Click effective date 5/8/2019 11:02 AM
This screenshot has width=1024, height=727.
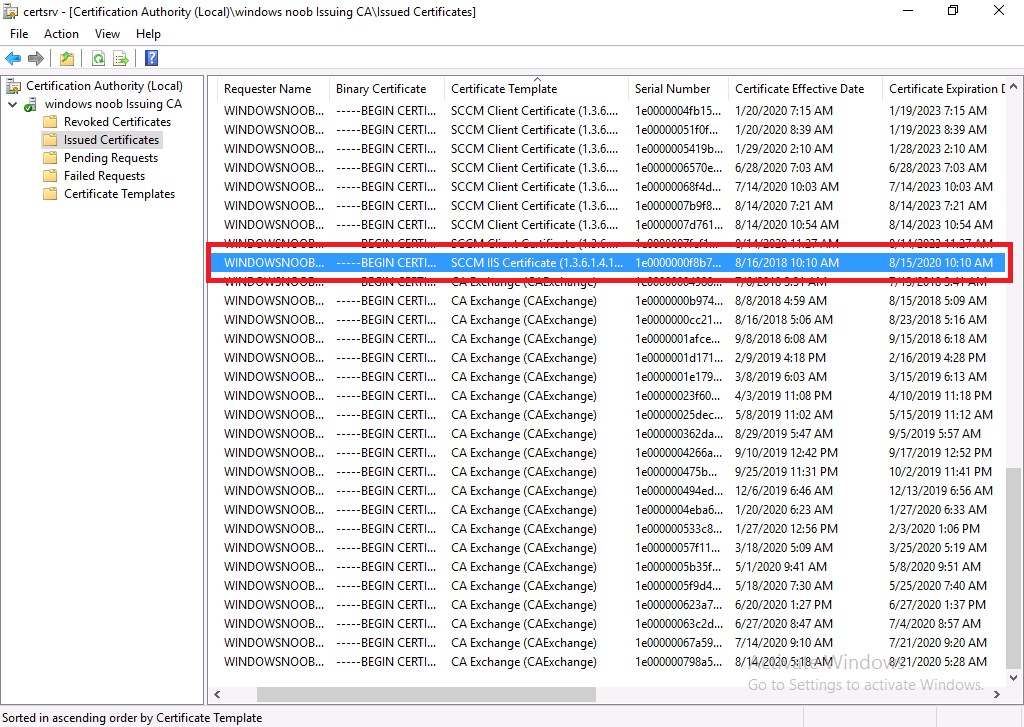pyautogui.click(x=784, y=415)
